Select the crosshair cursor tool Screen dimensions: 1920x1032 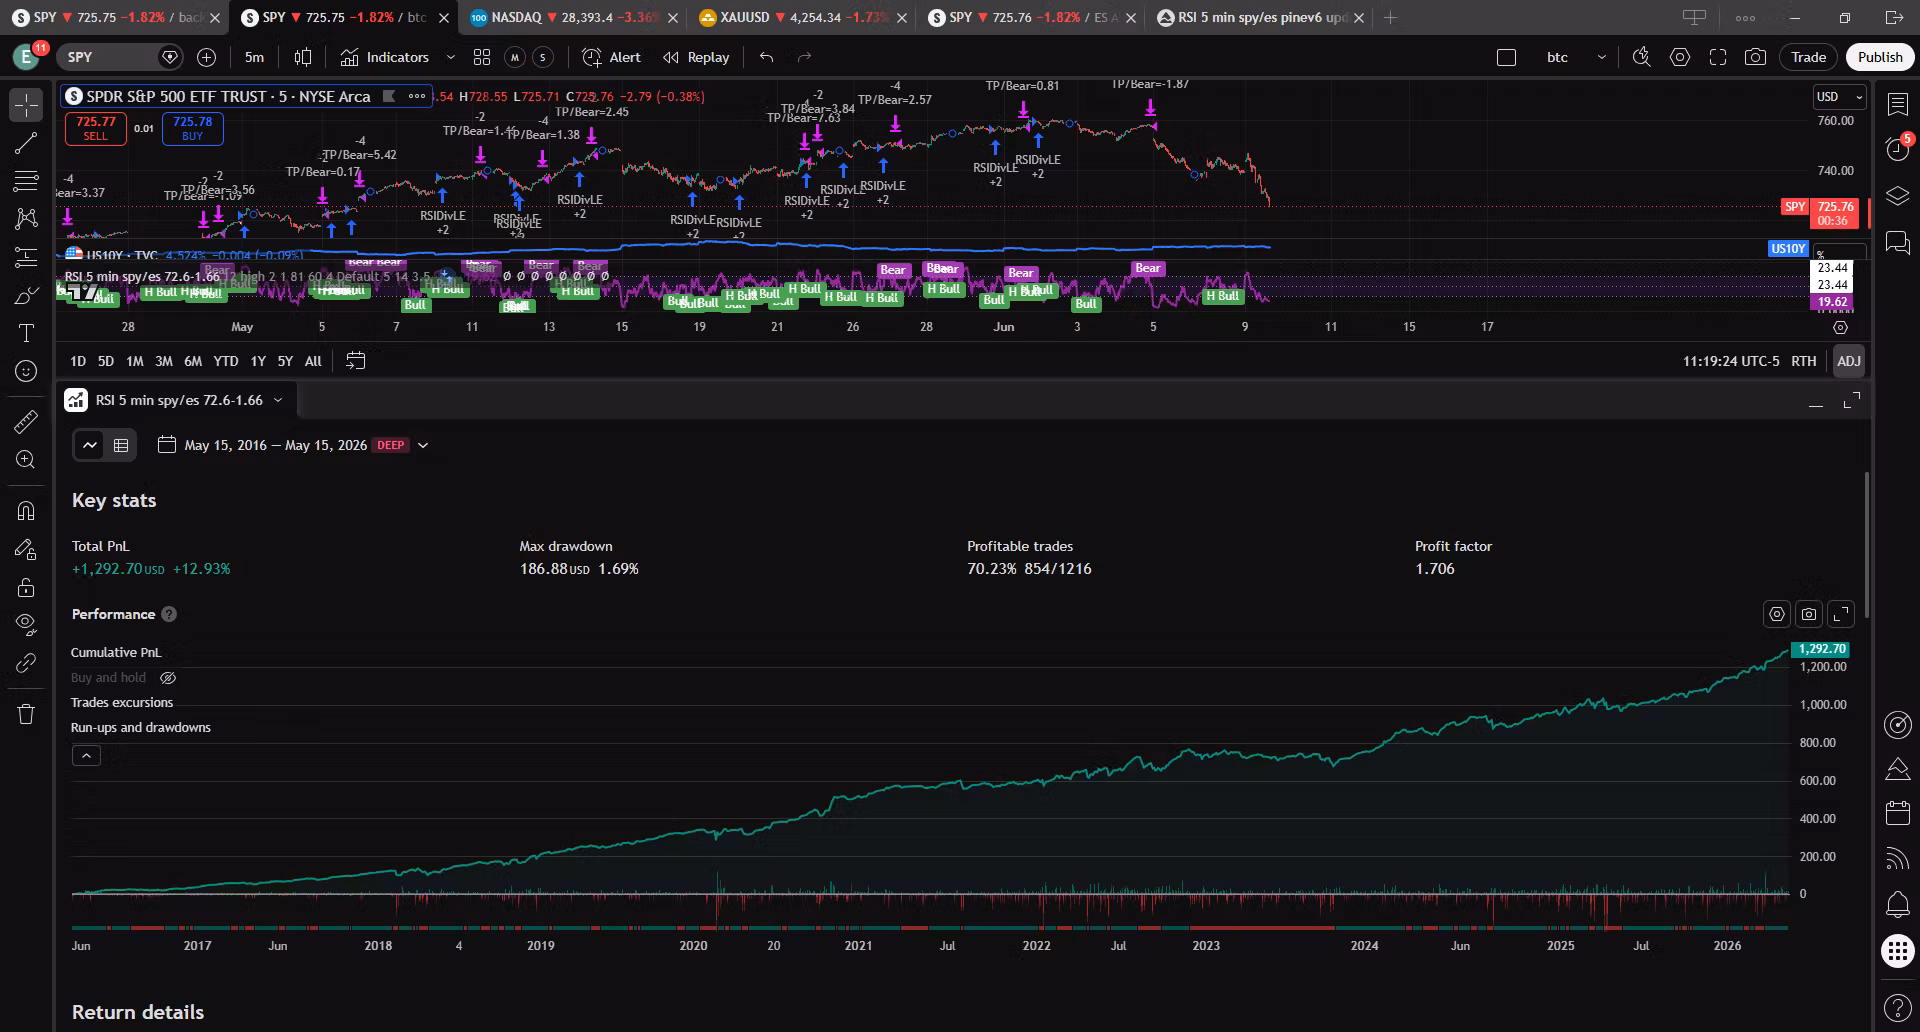[x=26, y=104]
